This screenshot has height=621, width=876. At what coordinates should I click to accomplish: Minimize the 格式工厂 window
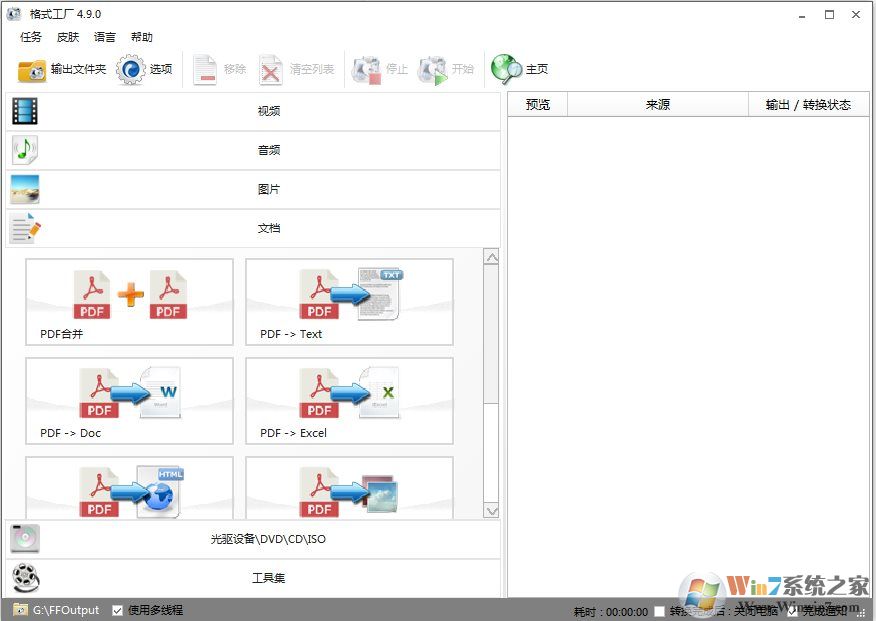click(802, 15)
